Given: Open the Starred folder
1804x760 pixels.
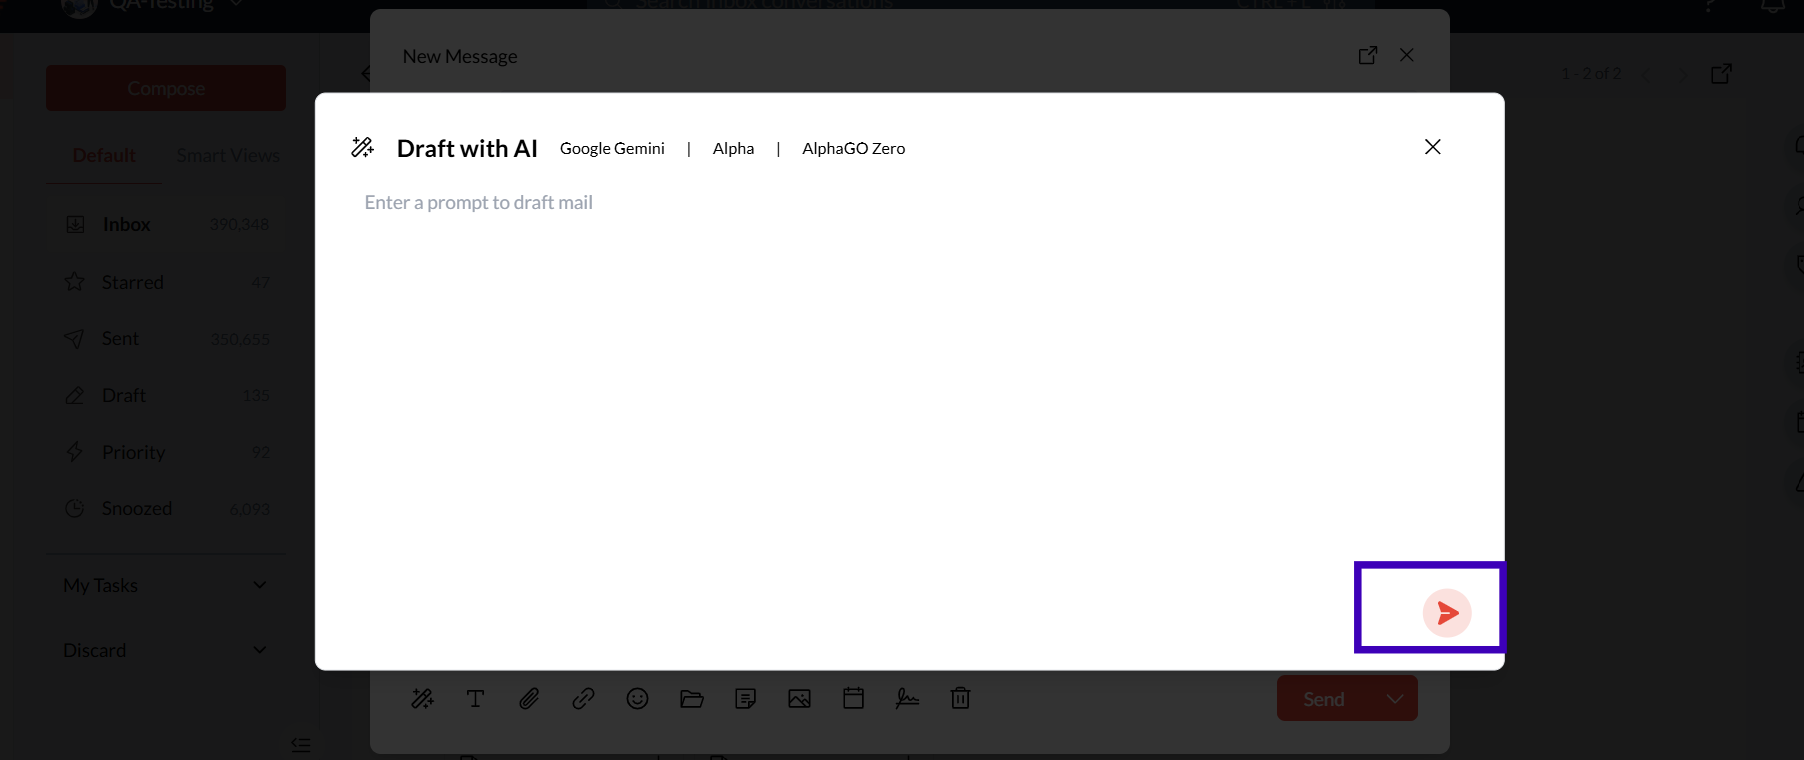Looking at the screenshot, I should [166, 282].
